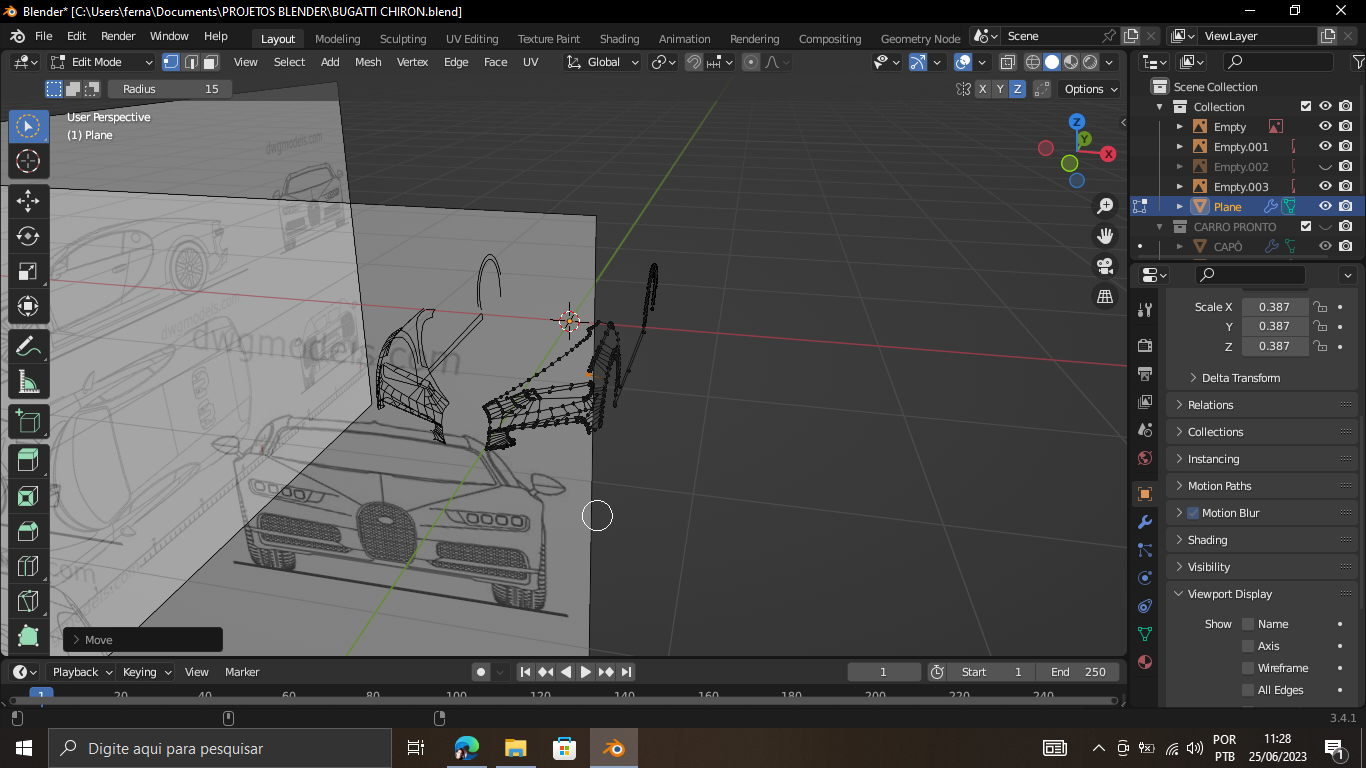Click the Radius slider field
Image resolution: width=1366 pixels, height=768 pixels.
coord(170,89)
